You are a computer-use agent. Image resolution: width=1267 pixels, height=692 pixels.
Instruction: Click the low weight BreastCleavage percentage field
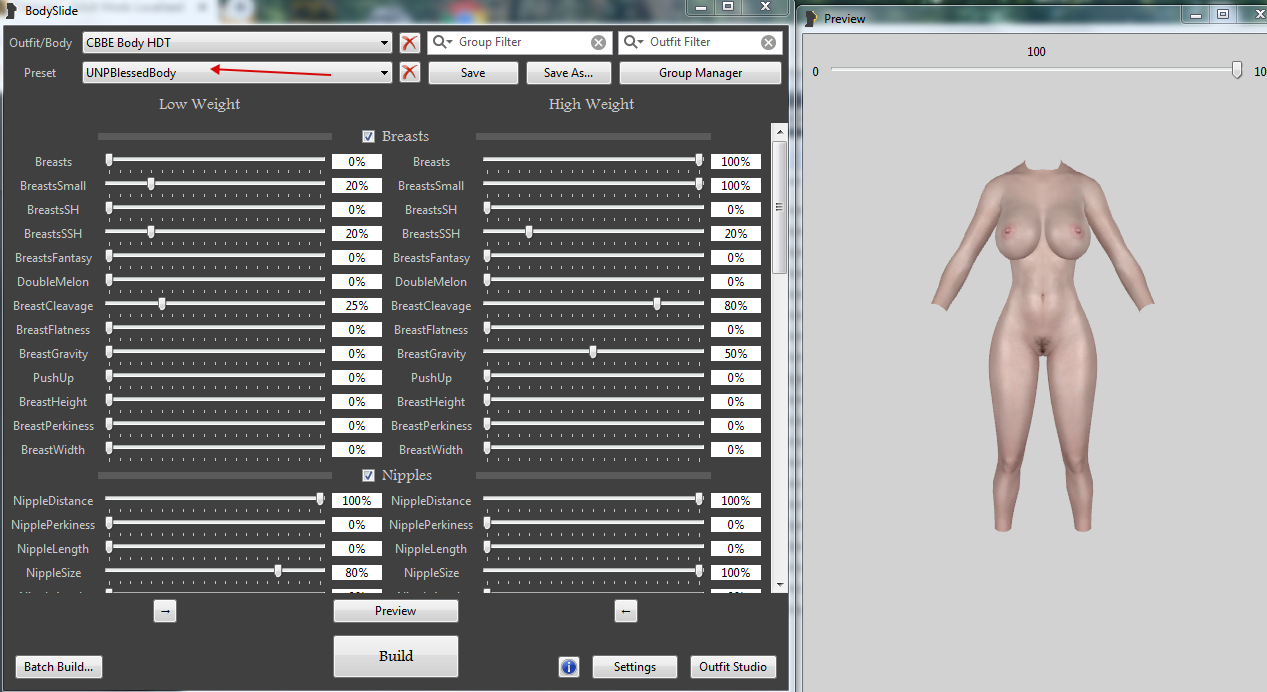357,306
